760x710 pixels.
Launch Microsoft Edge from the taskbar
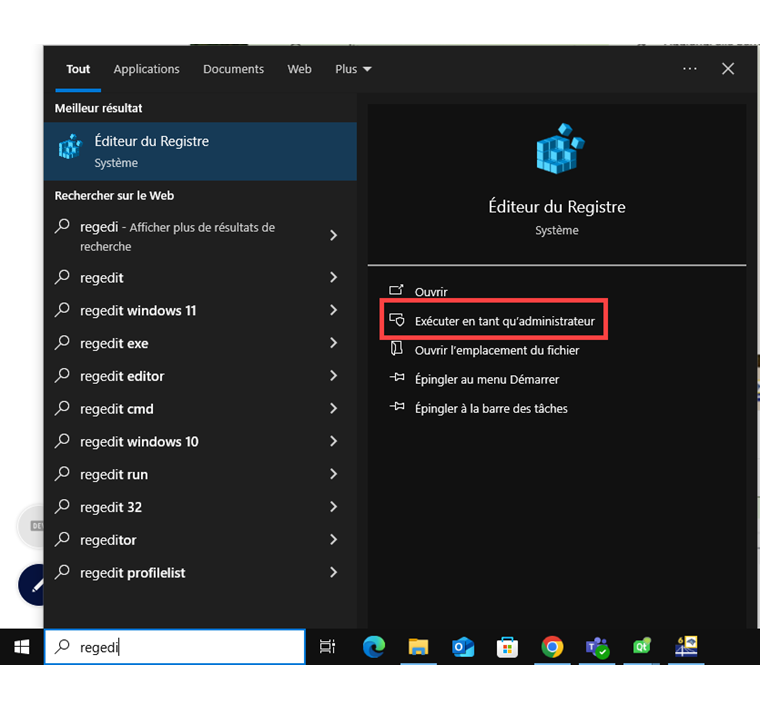tap(374, 647)
